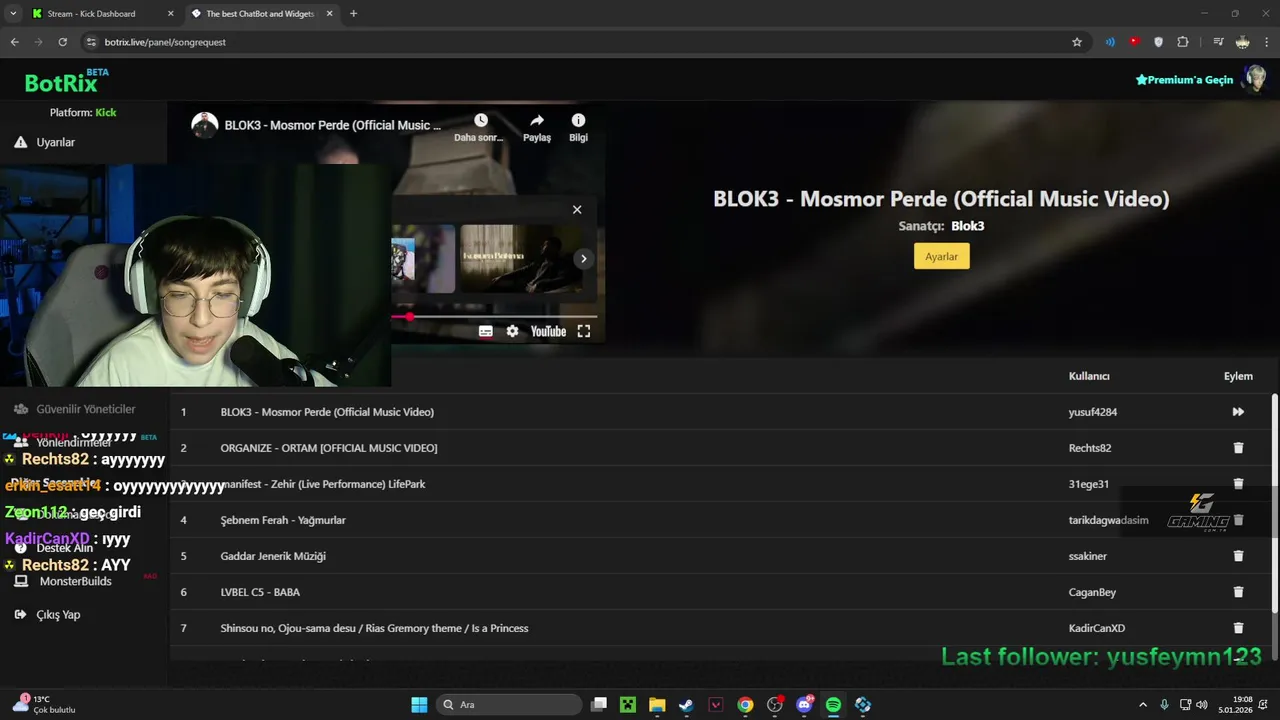The height and width of the screenshot is (720, 1280).
Task: Select The best ChatBot and Widgets tab
Action: click(x=260, y=14)
